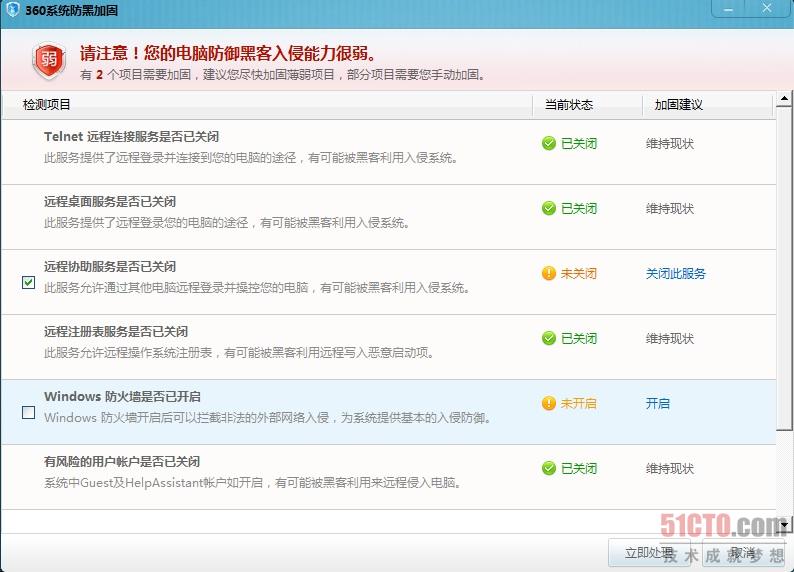Image resolution: width=794 pixels, height=572 pixels.
Task: Click green check icon in 远程桌面服务 row
Action: tap(549, 208)
